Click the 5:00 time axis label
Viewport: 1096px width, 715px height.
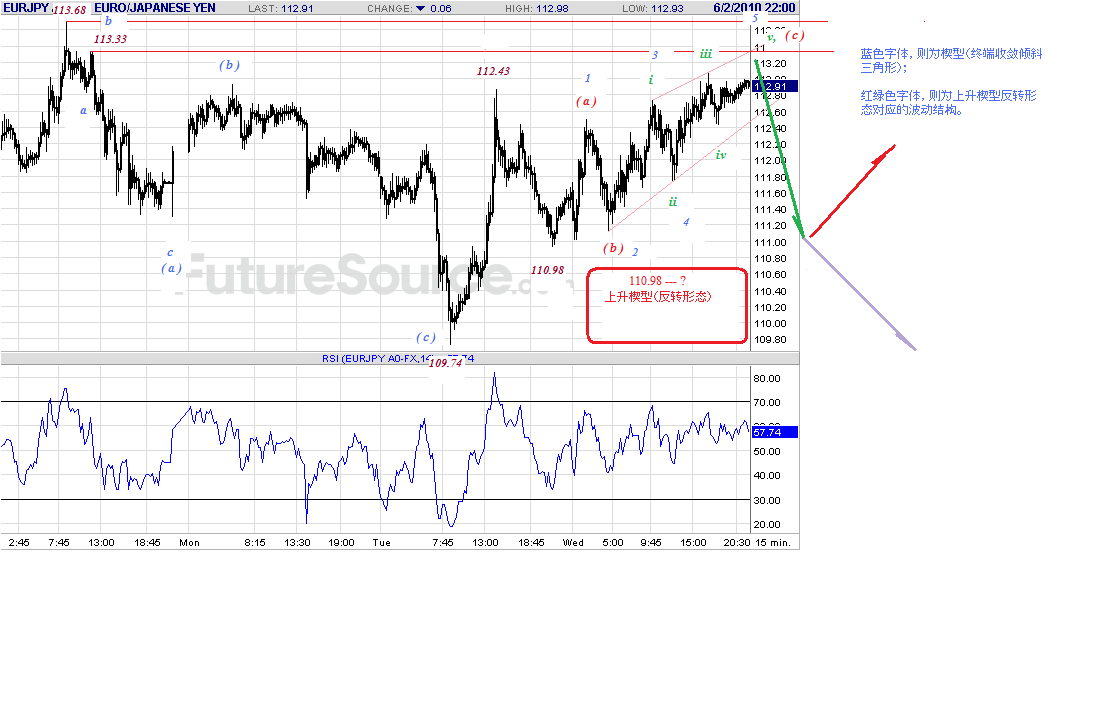click(613, 542)
